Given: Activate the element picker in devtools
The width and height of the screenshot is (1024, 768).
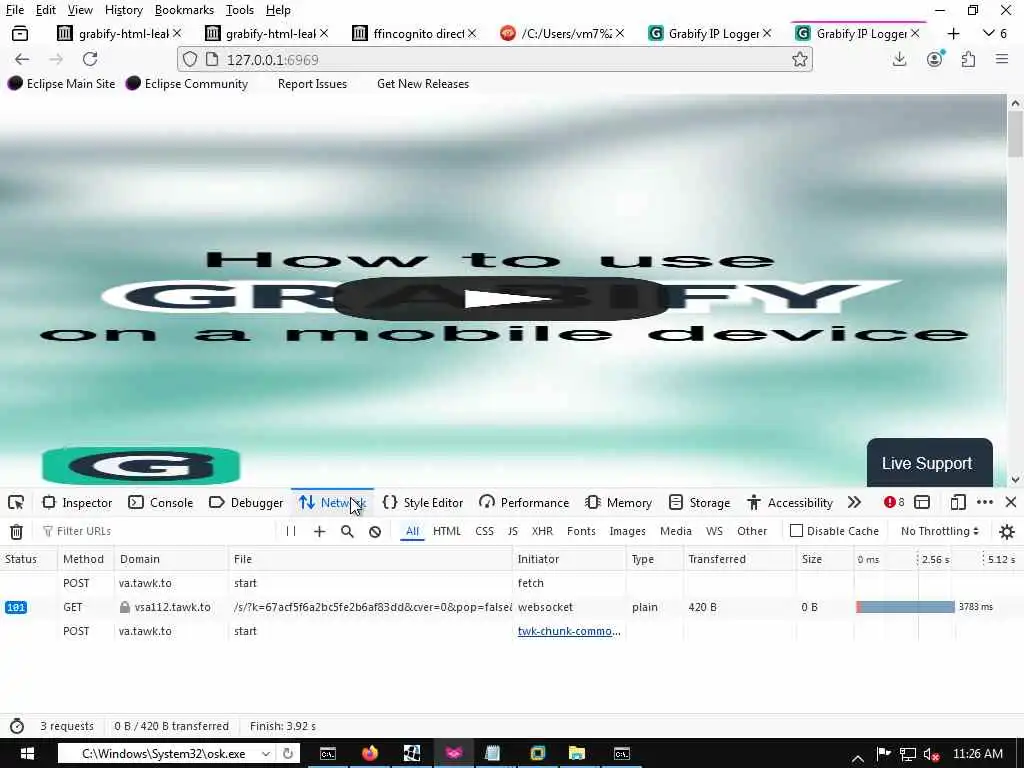Looking at the screenshot, I should [16, 502].
